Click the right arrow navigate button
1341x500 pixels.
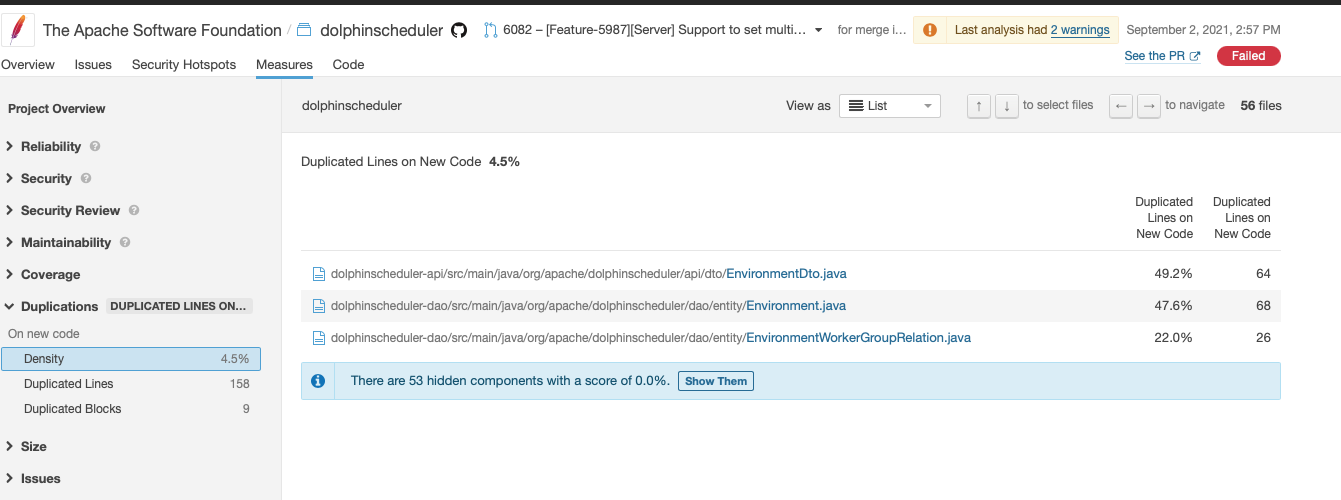[1149, 105]
